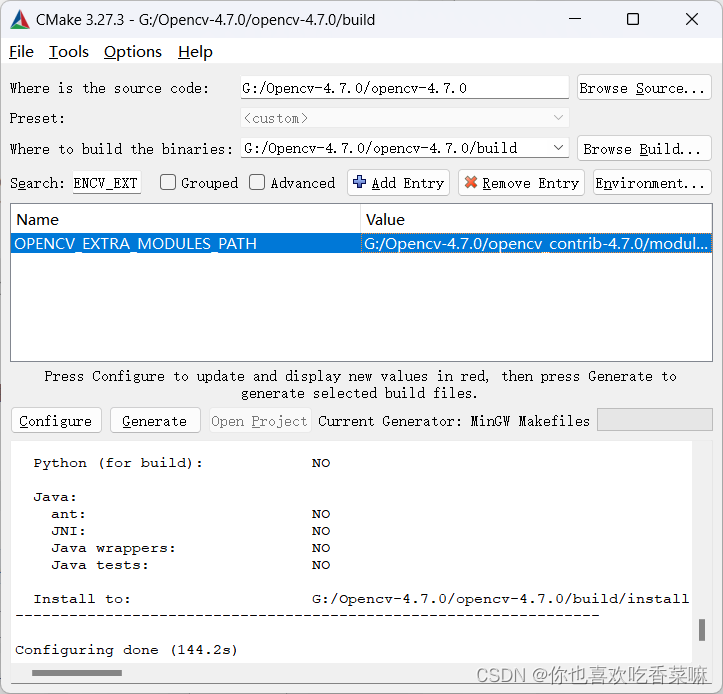Click the 'Python (for build):' log line

(182, 463)
